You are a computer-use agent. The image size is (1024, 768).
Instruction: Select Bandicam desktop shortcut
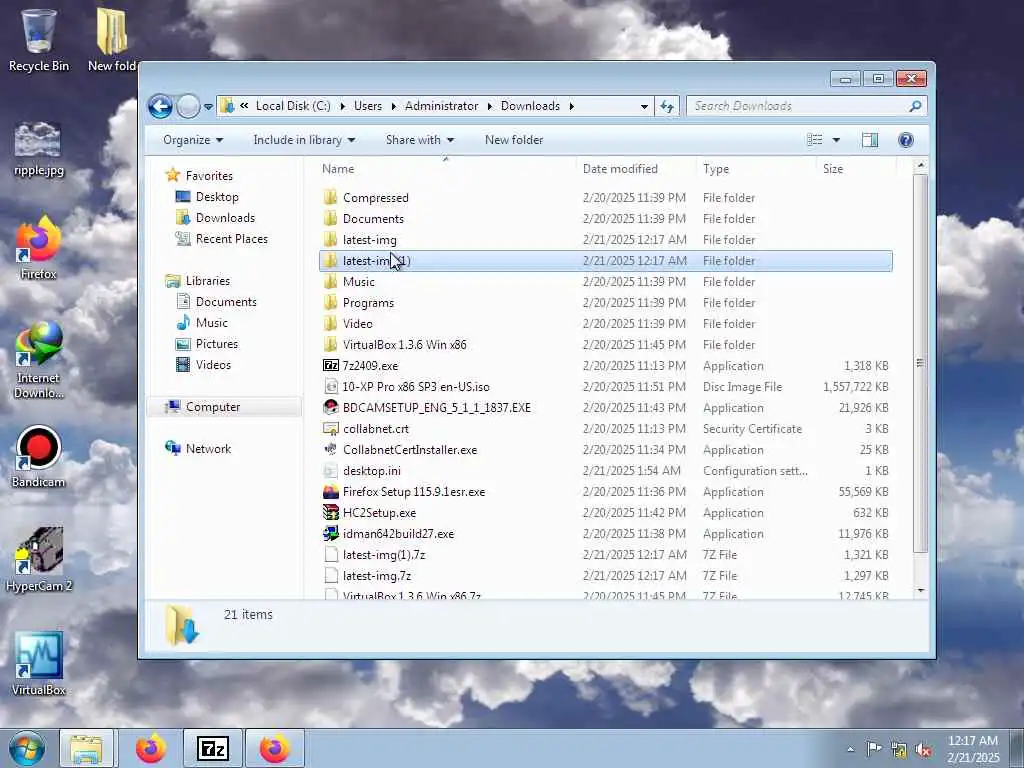(x=39, y=456)
